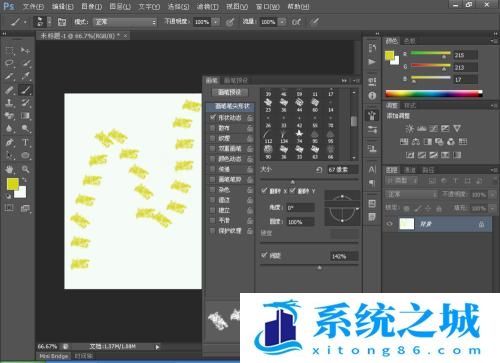Toggle the 翻转 X checkbox
This screenshot has width=500, height=363.
coord(264,191)
